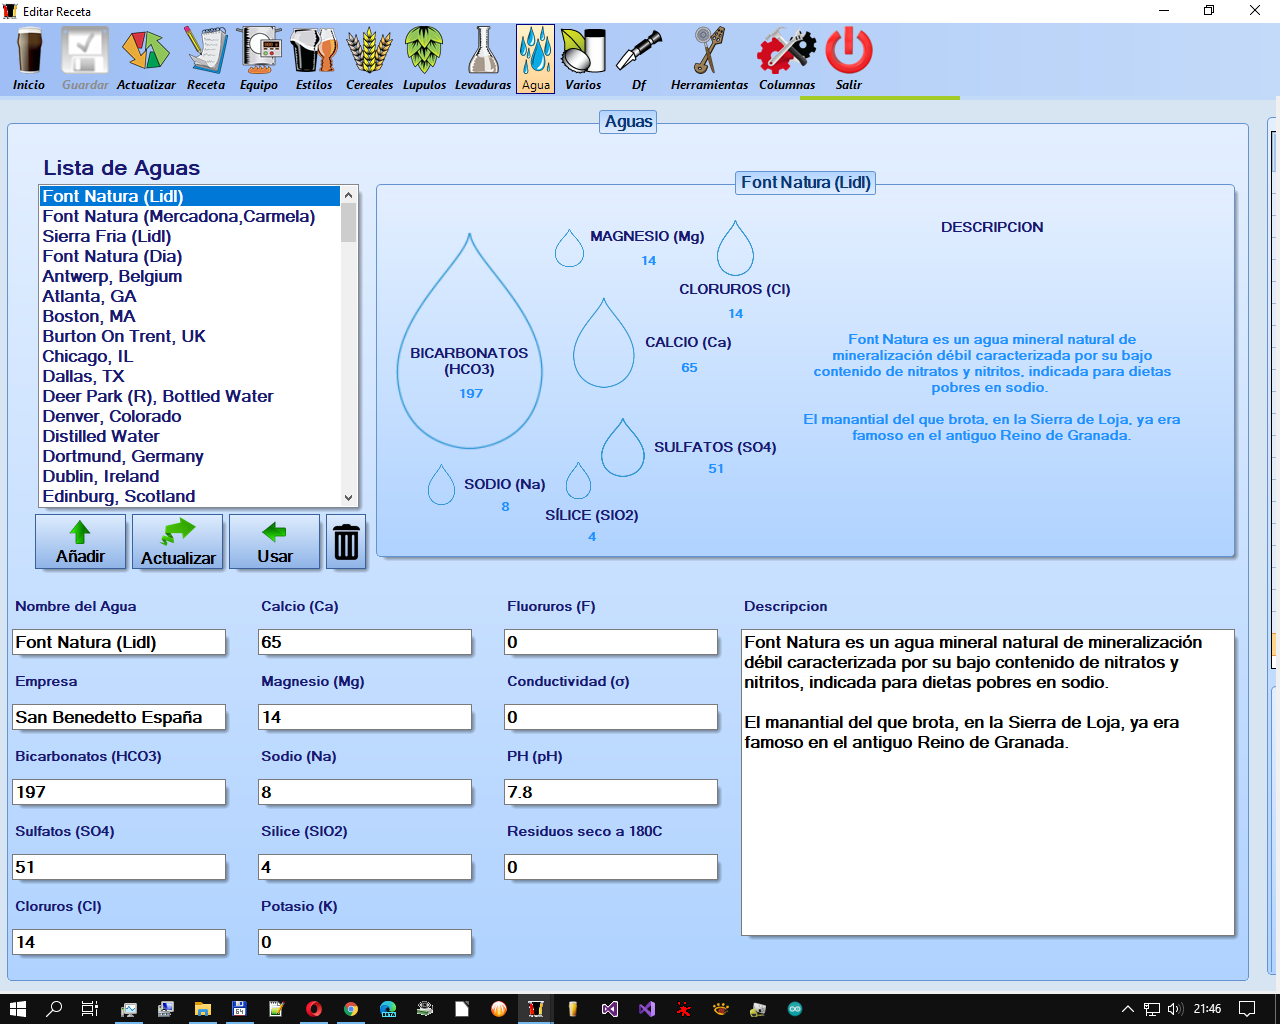Click the volume speaker tray icon
Screen dimensions: 1280x1024
click(1175, 1008)
